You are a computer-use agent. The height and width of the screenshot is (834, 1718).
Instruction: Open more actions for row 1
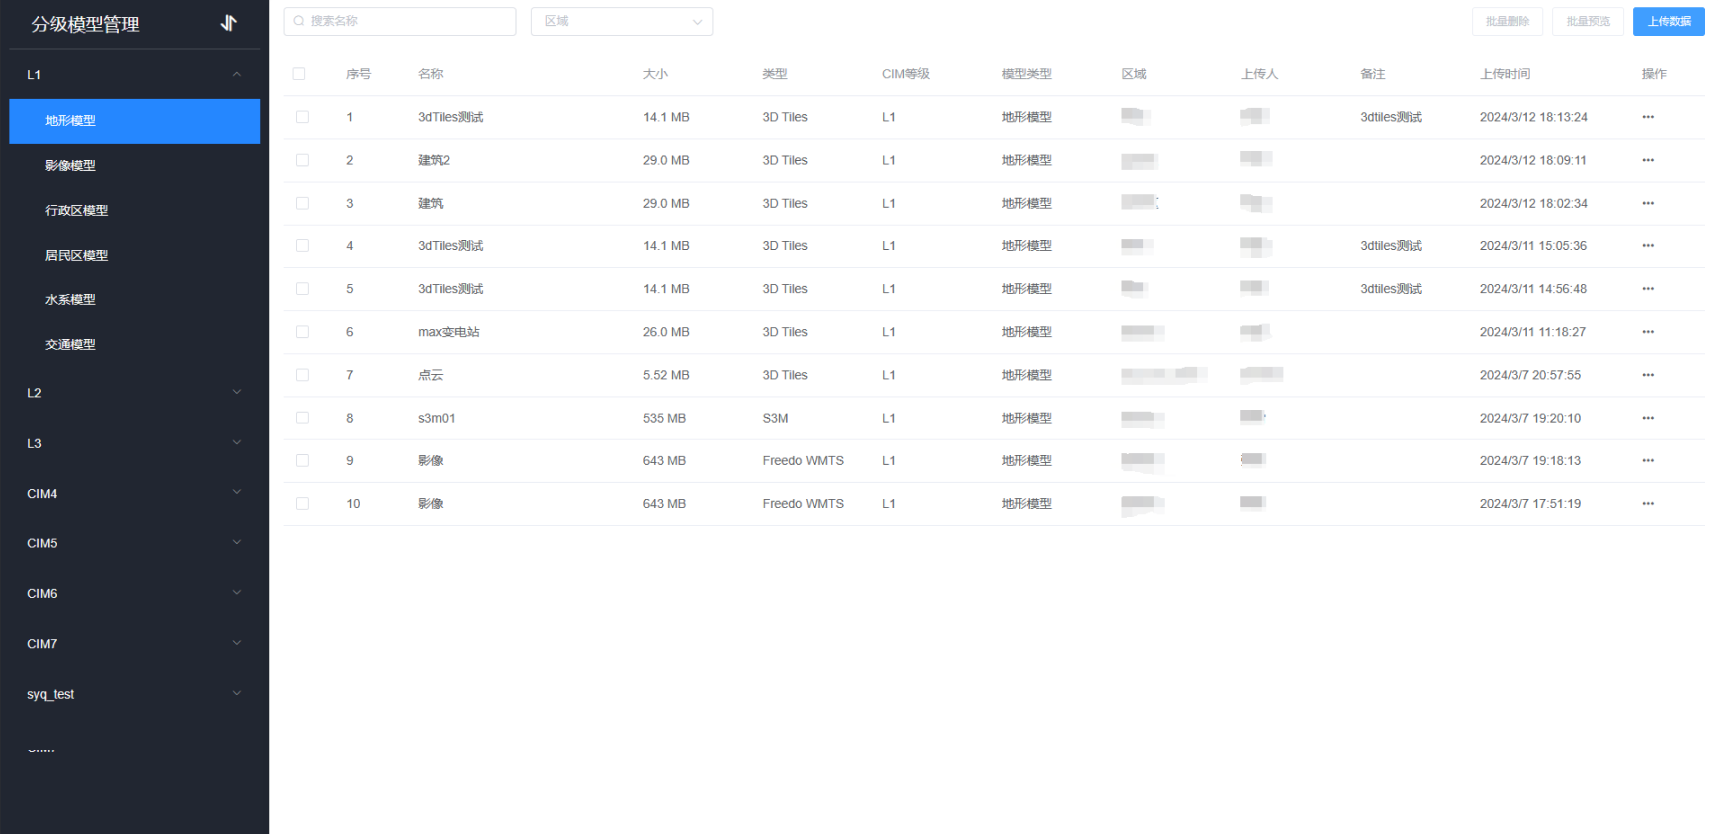[1647, 117]
